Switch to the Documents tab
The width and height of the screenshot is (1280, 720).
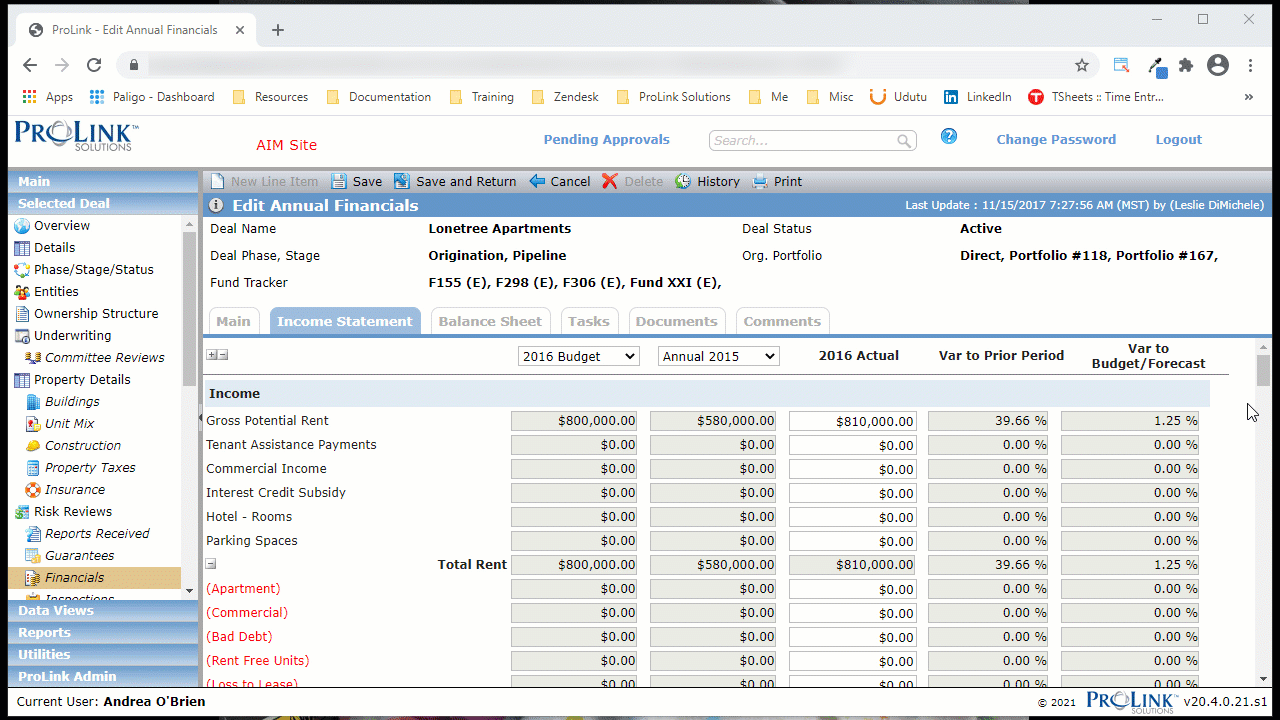tap(677, 321)
